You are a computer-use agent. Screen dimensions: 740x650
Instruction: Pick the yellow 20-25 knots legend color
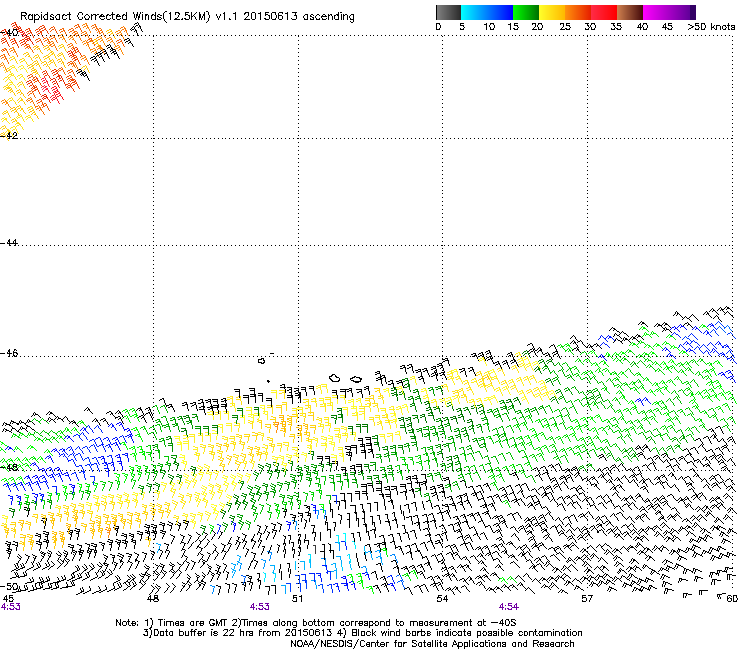(x=552, y=12)
